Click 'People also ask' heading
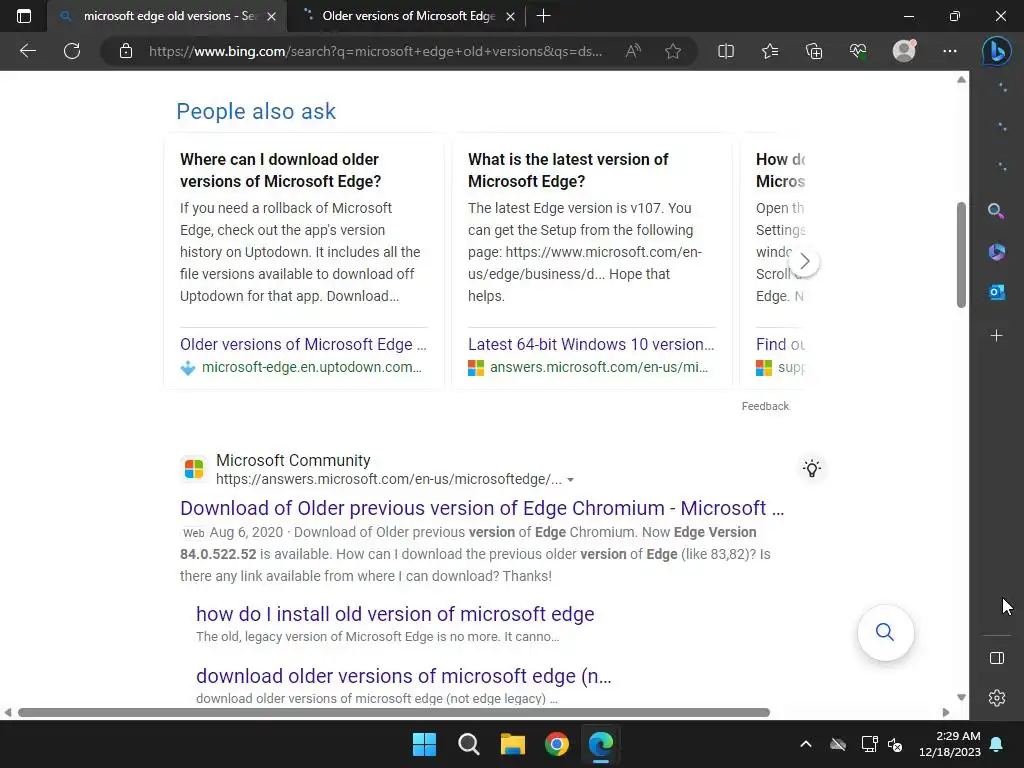 [x=256, y=111]
